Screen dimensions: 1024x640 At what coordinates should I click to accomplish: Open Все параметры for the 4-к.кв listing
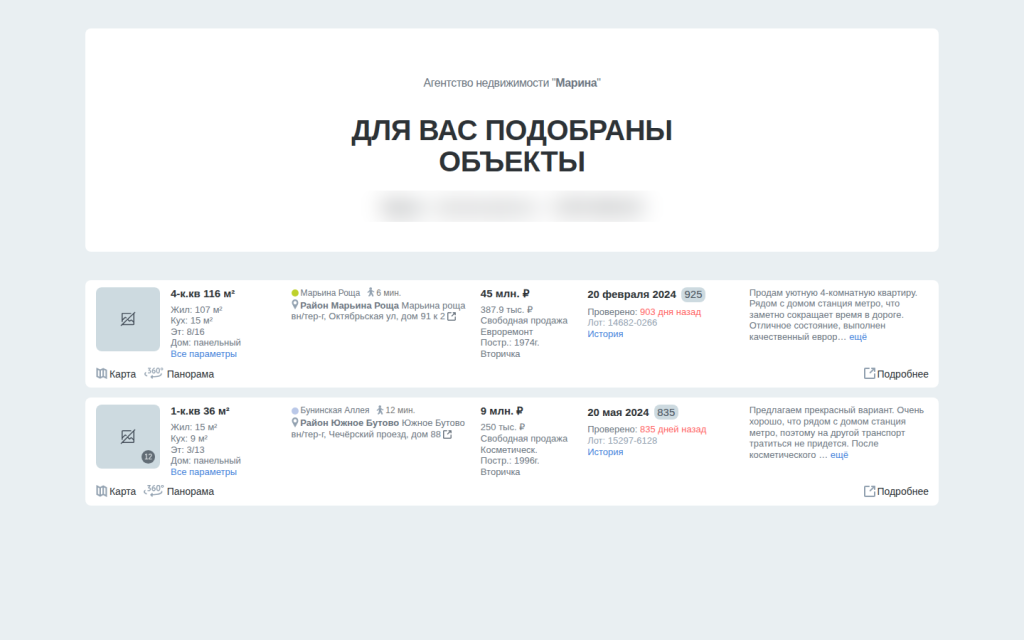204,354
